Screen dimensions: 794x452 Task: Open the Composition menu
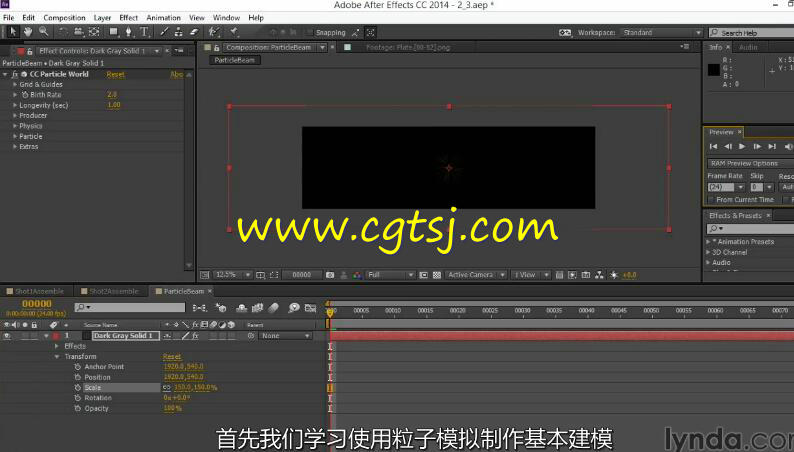pyautogui.click(x=64, y=18)
